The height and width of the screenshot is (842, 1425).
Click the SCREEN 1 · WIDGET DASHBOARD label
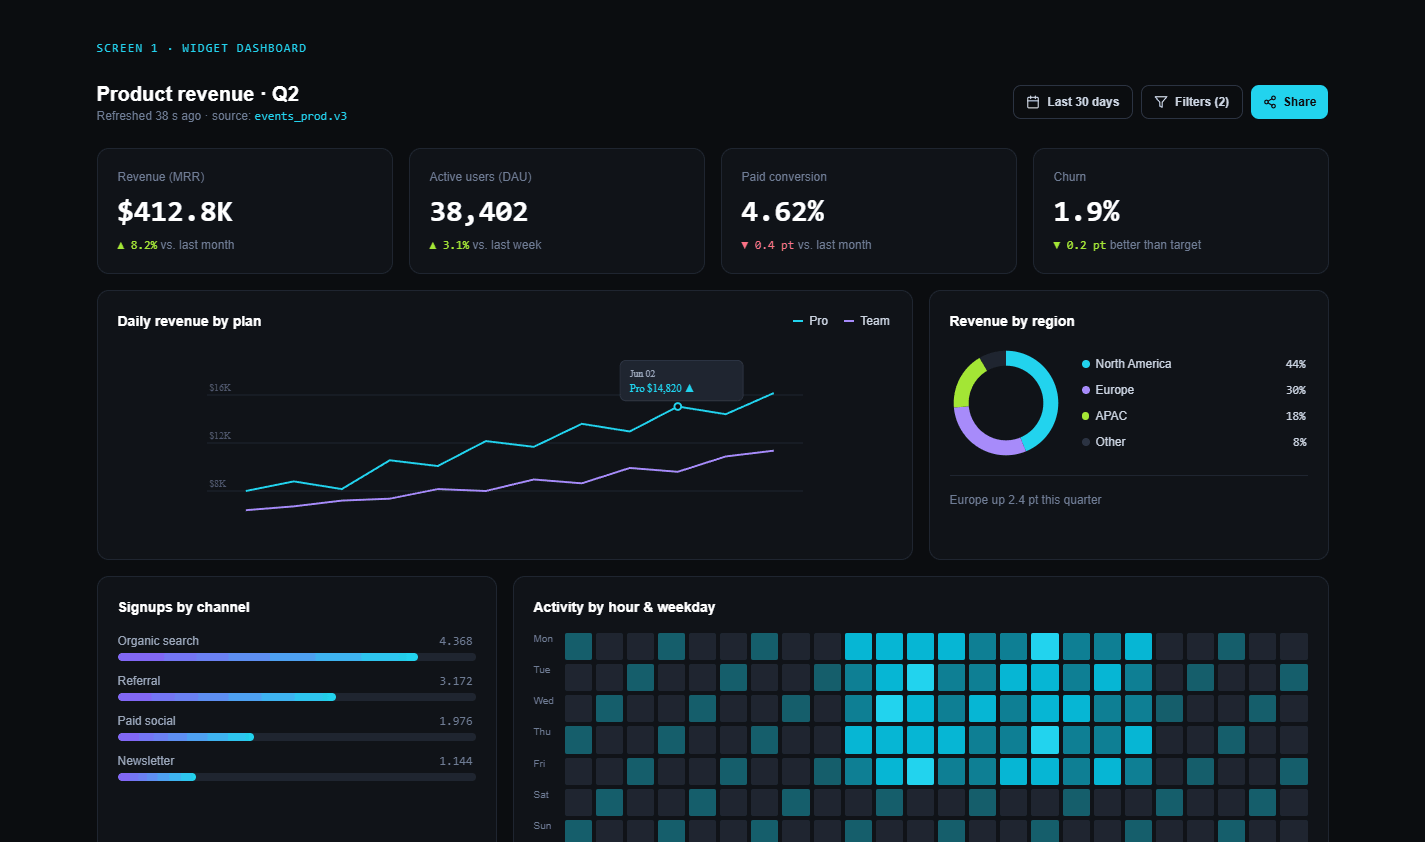pos(201,48)
